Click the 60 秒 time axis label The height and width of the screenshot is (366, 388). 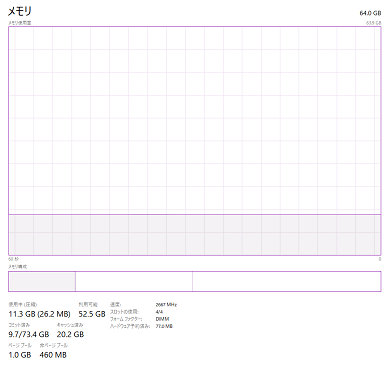coord(14,259)
